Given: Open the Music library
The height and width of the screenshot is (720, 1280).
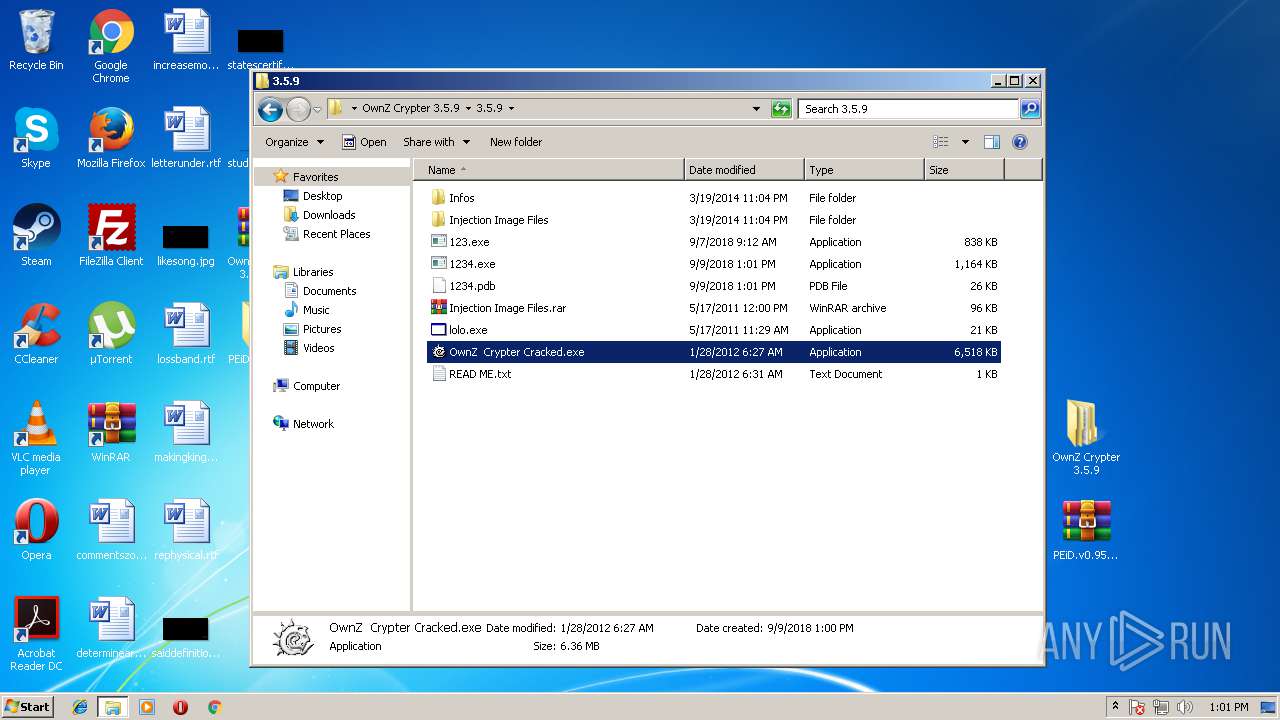Looking at the screenshot, I should [x=316, y=310].
